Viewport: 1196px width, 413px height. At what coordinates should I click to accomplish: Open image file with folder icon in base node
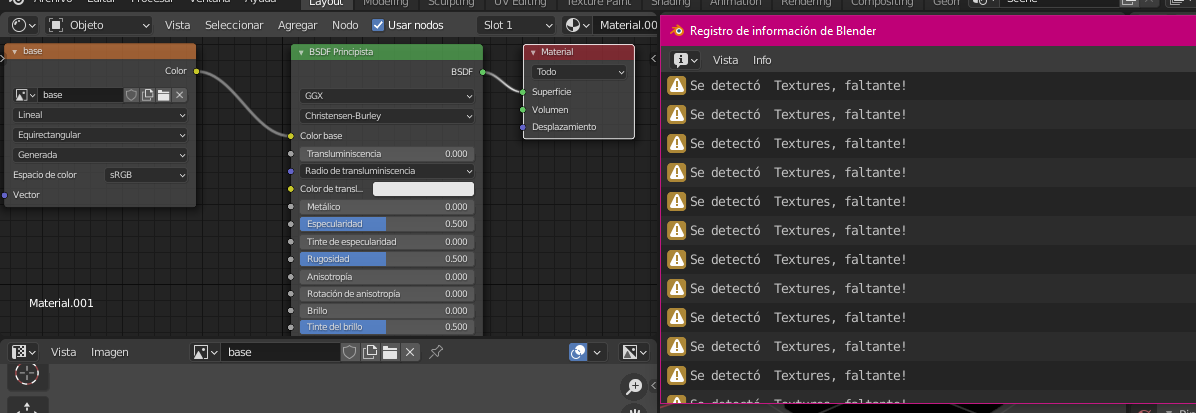164,95
